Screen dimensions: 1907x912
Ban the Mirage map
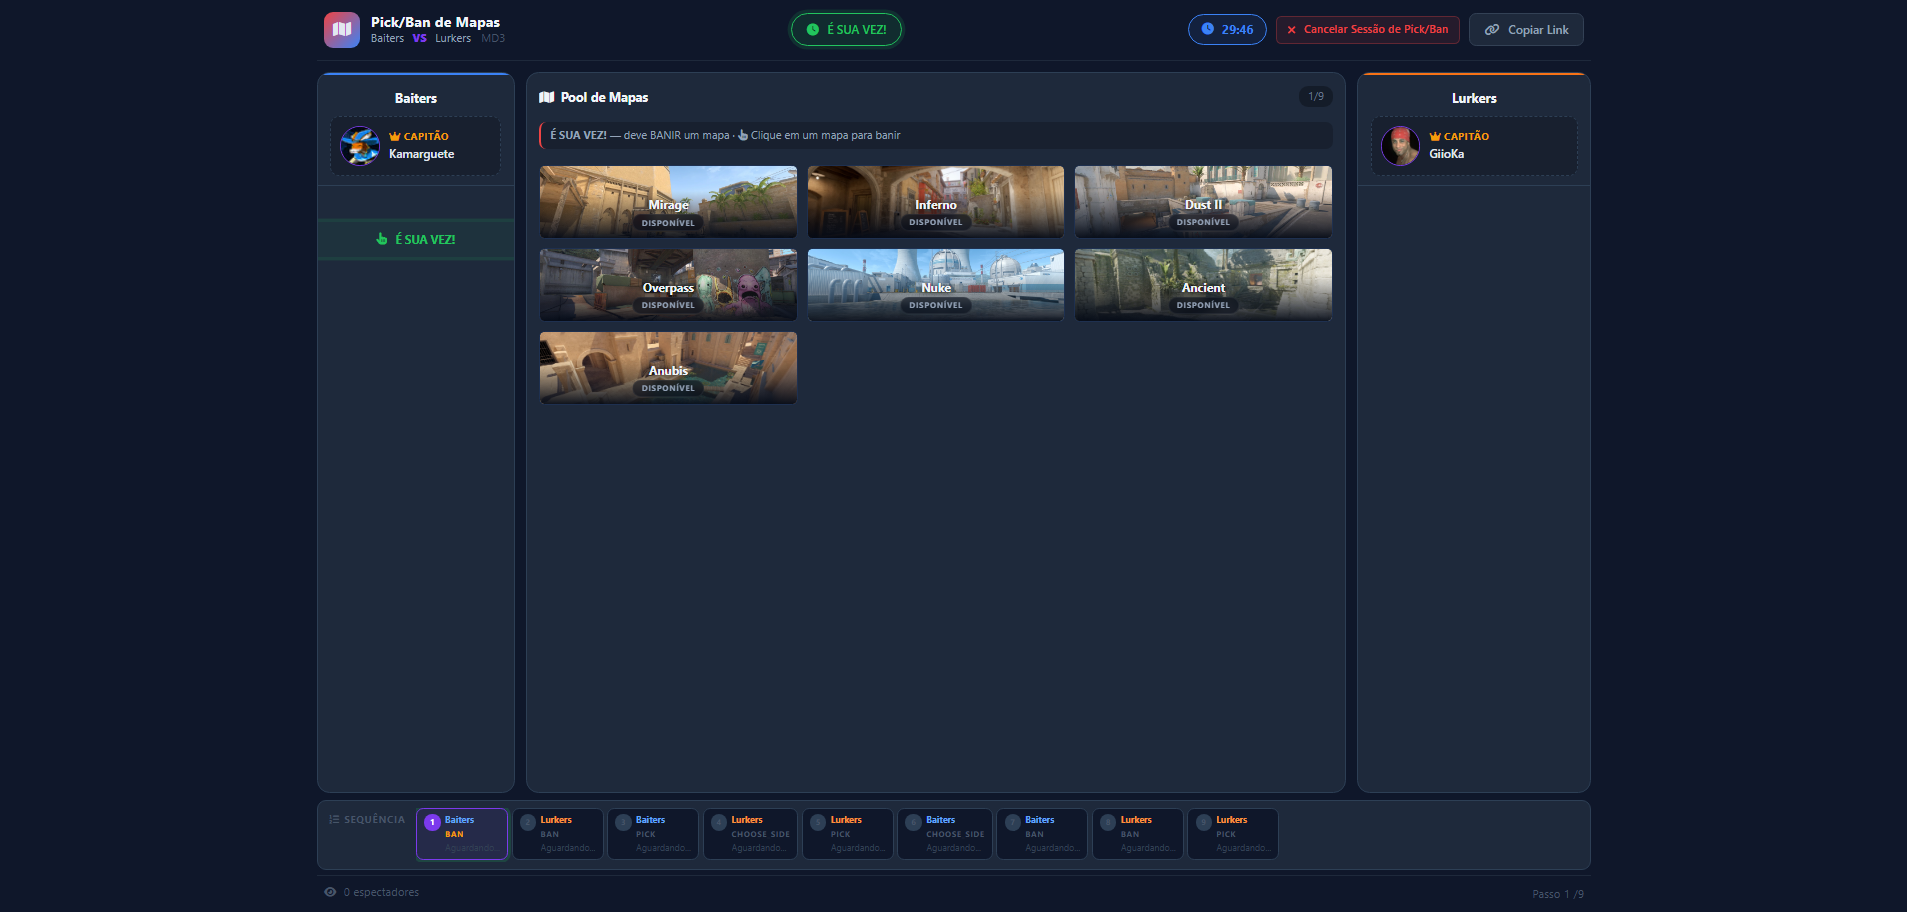[x=668, y=201]
